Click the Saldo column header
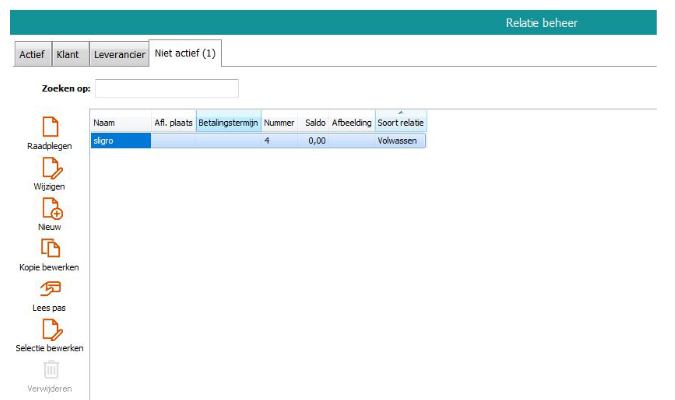The height and width of the screenshot is (400, 675). (315, 122)
